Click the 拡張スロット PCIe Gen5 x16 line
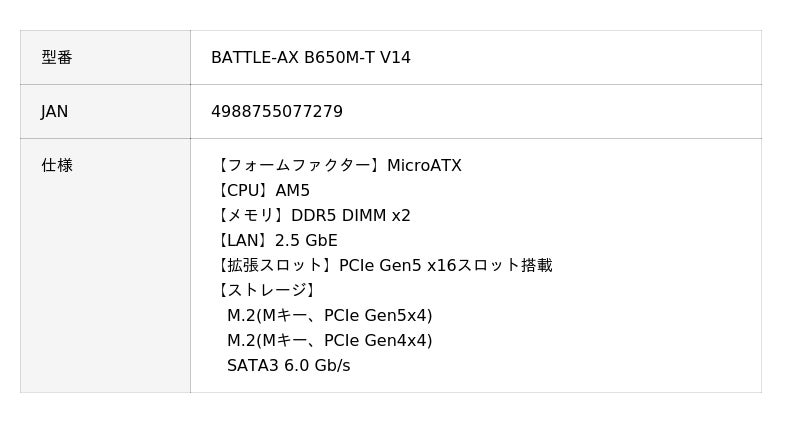Image resolution: width=800 pixels, height=423 pixels. (x=384, y=265)
